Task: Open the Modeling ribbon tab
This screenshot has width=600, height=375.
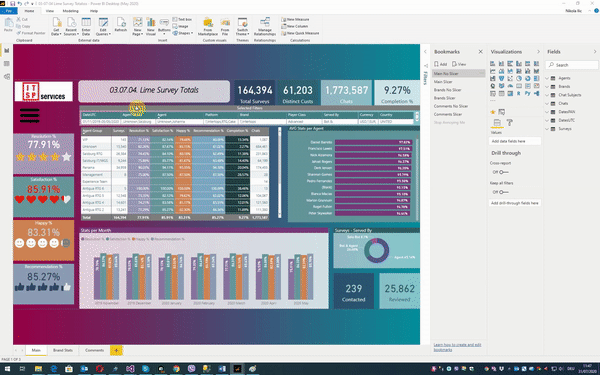Action: click(70, 11)
